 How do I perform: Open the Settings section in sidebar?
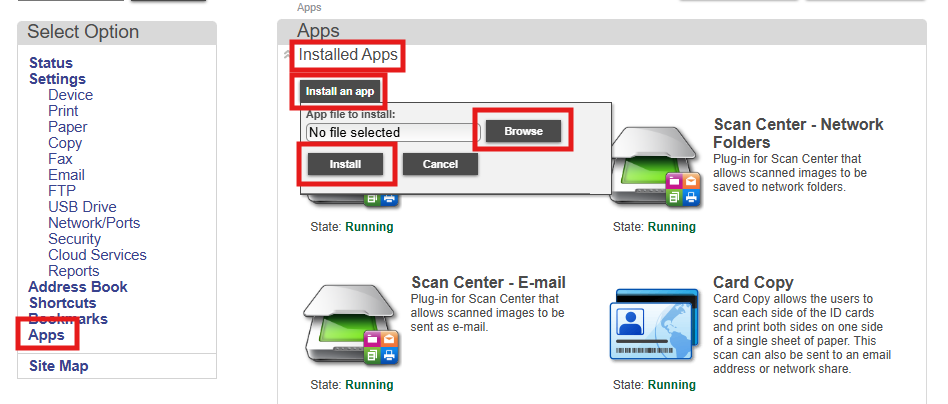[x=57, y=79]
